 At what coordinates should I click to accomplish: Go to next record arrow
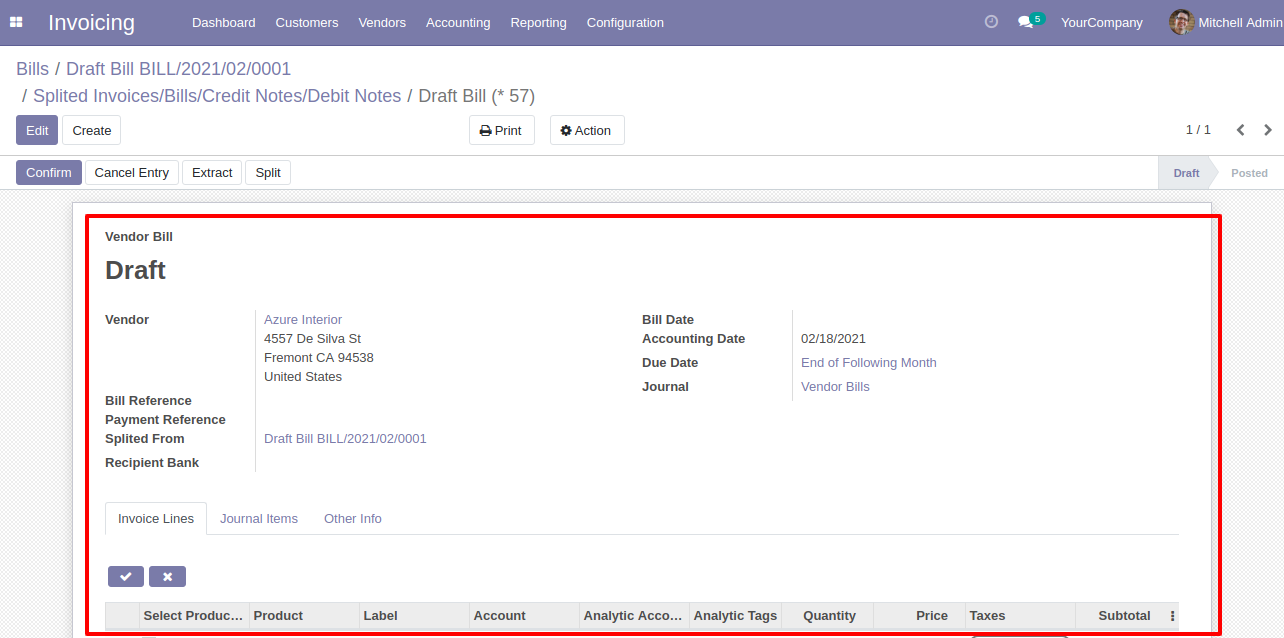tap(1268, 130)
